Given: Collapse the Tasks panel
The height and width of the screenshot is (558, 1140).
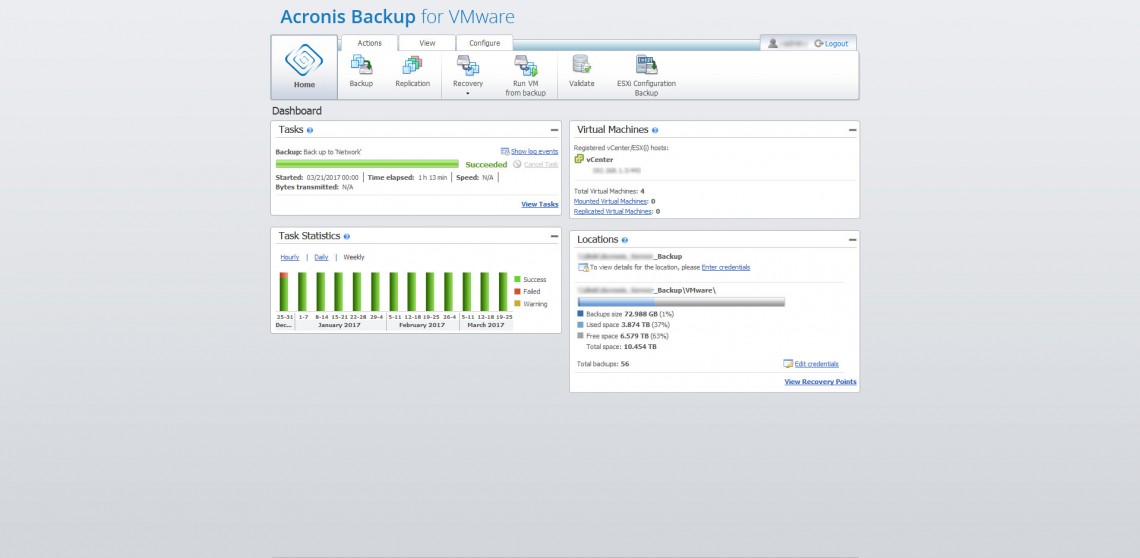Looking at the screenshot, I should (554, 130).
